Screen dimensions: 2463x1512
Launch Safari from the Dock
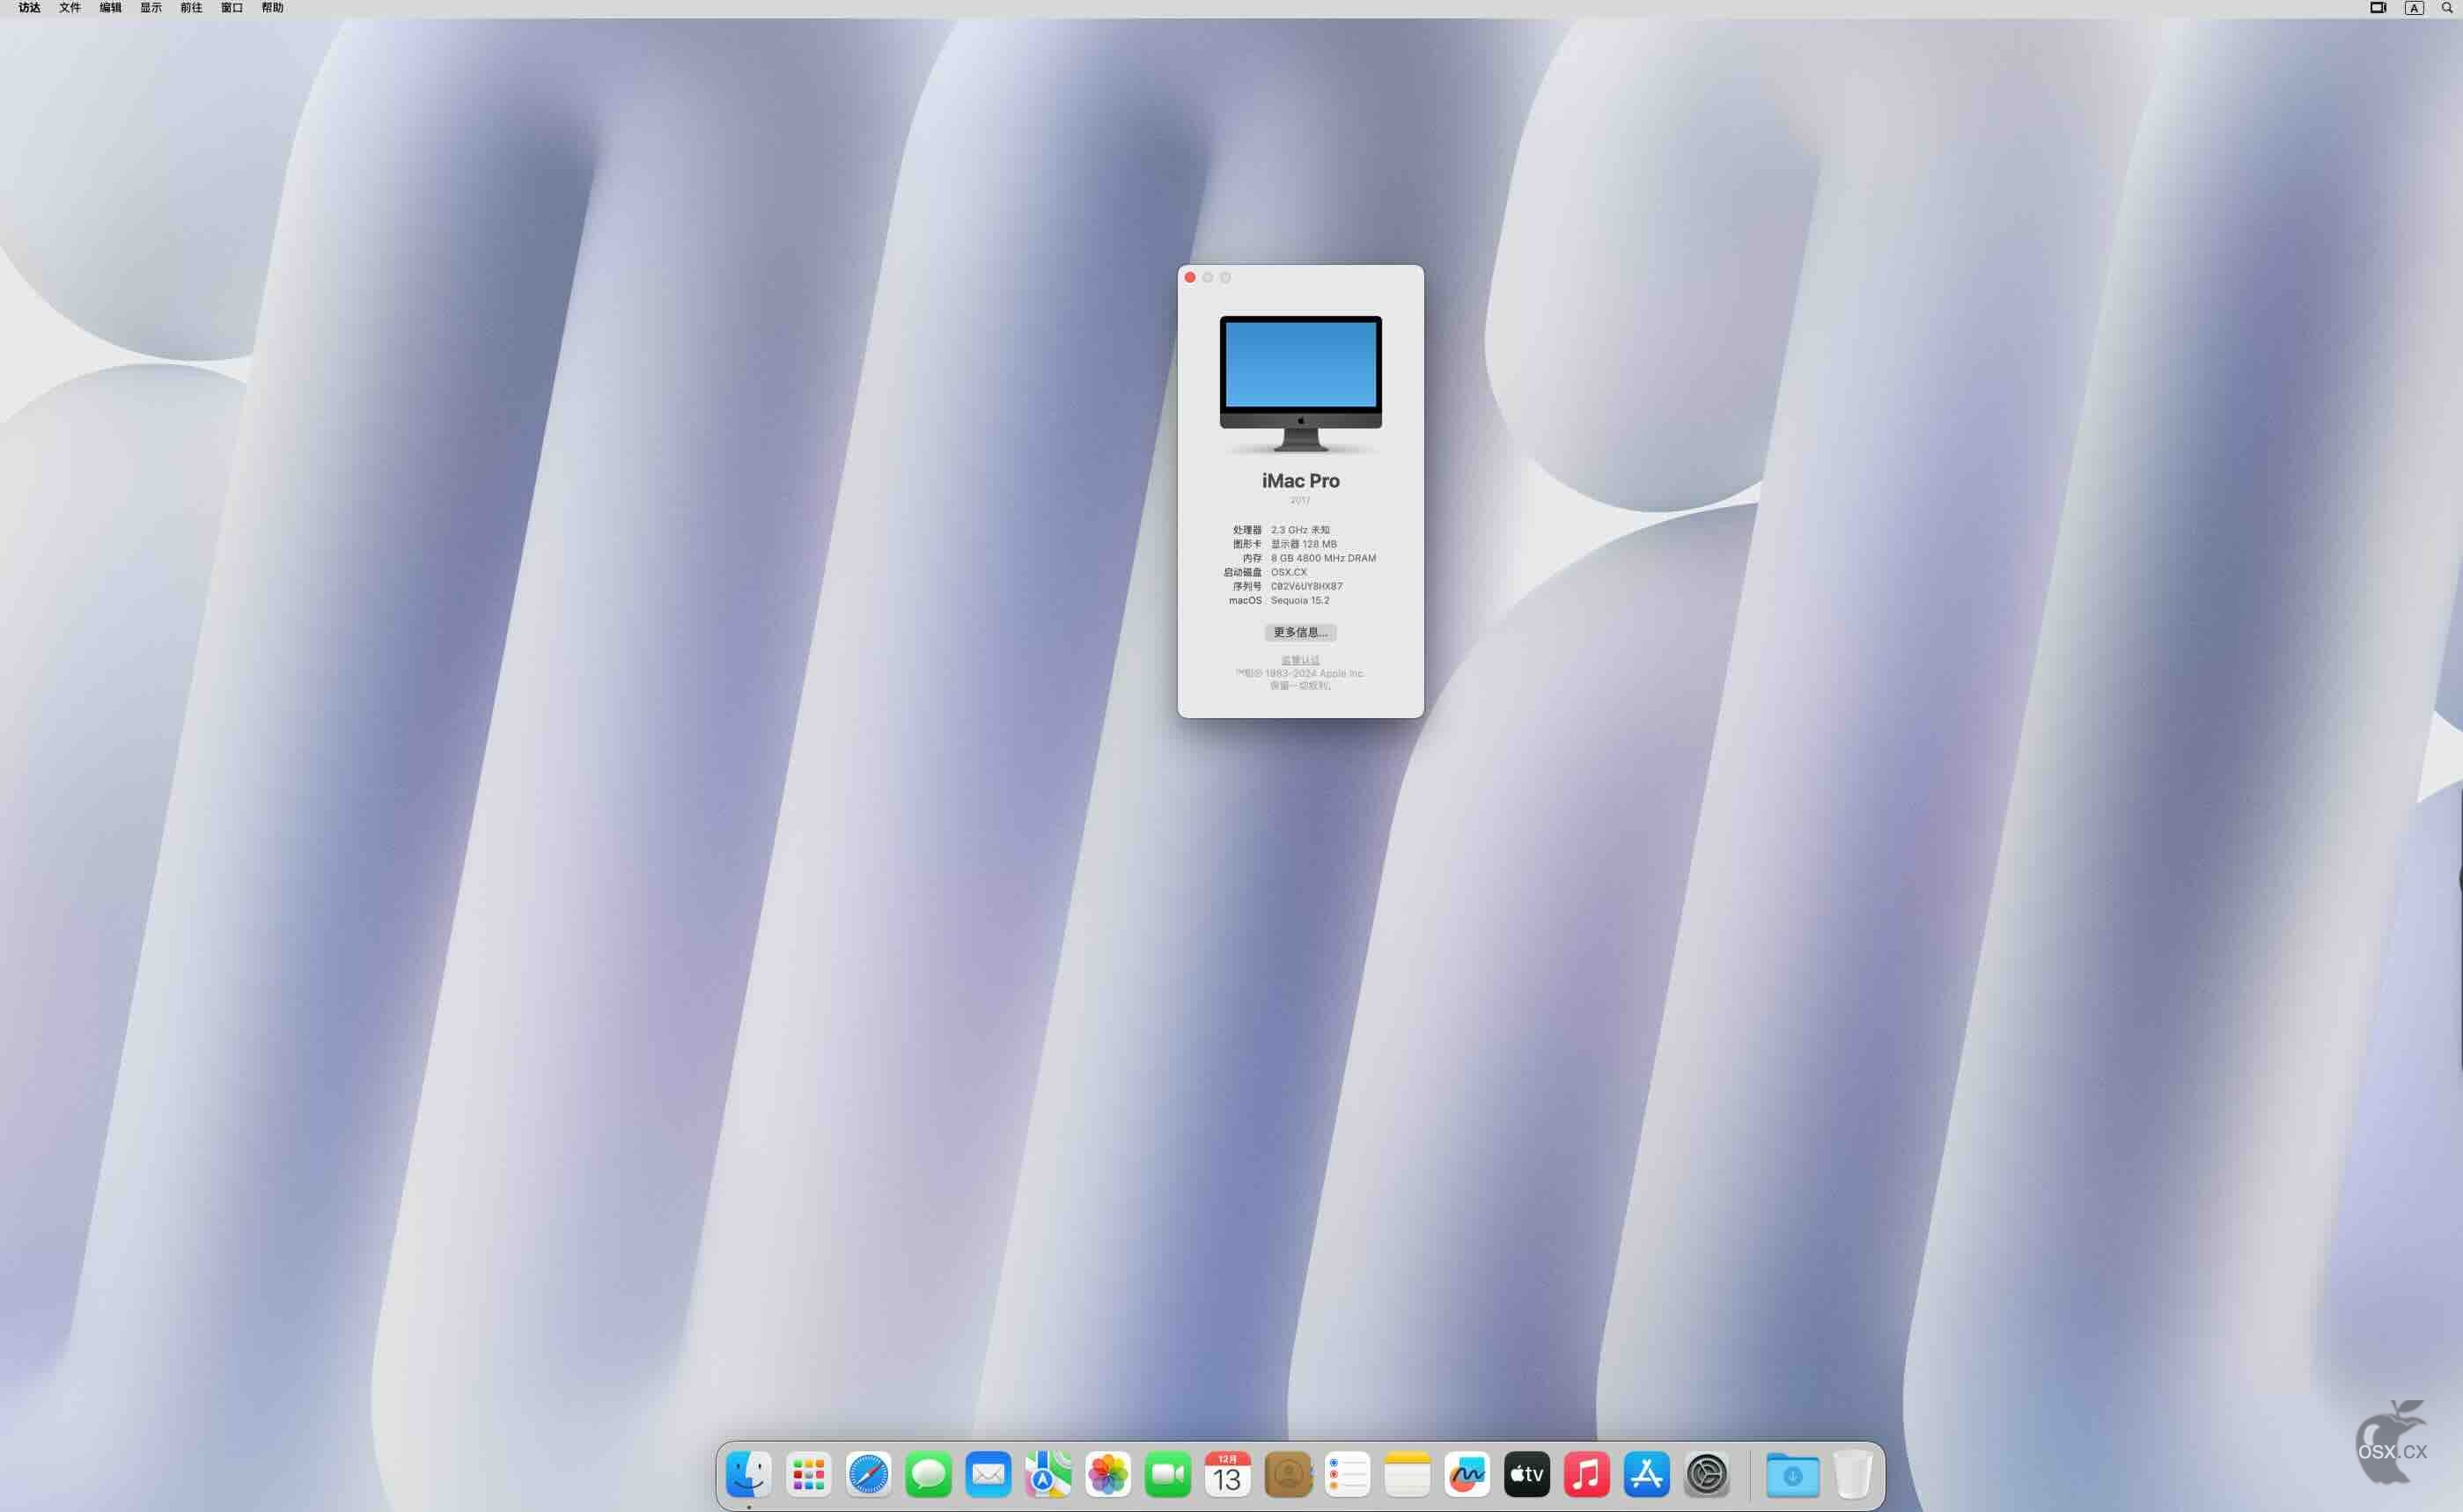[868, 1474]
